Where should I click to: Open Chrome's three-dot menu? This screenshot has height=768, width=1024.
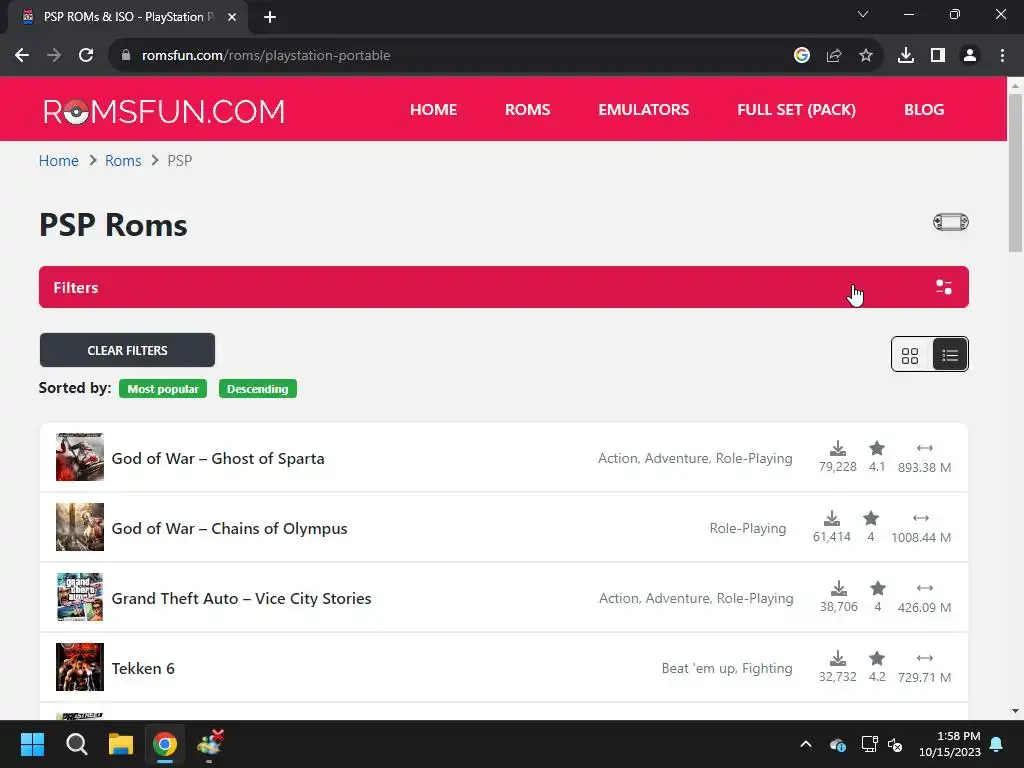click(x=1002, y=56)
